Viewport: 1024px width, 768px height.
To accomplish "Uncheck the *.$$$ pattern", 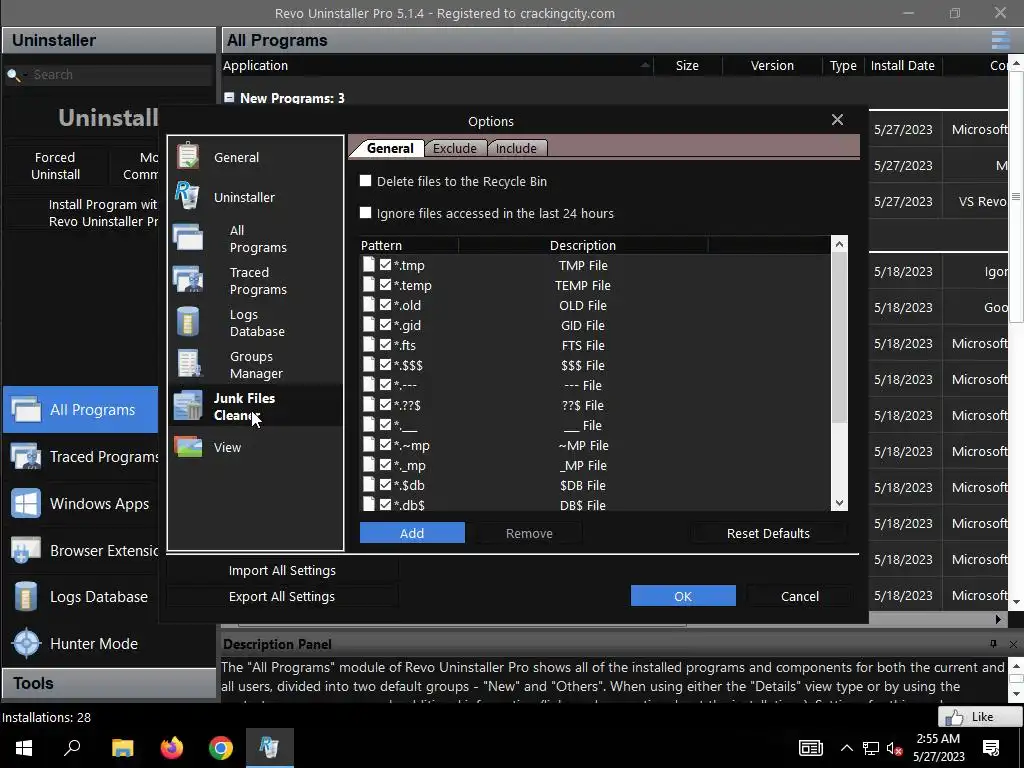I will point(385,364).
